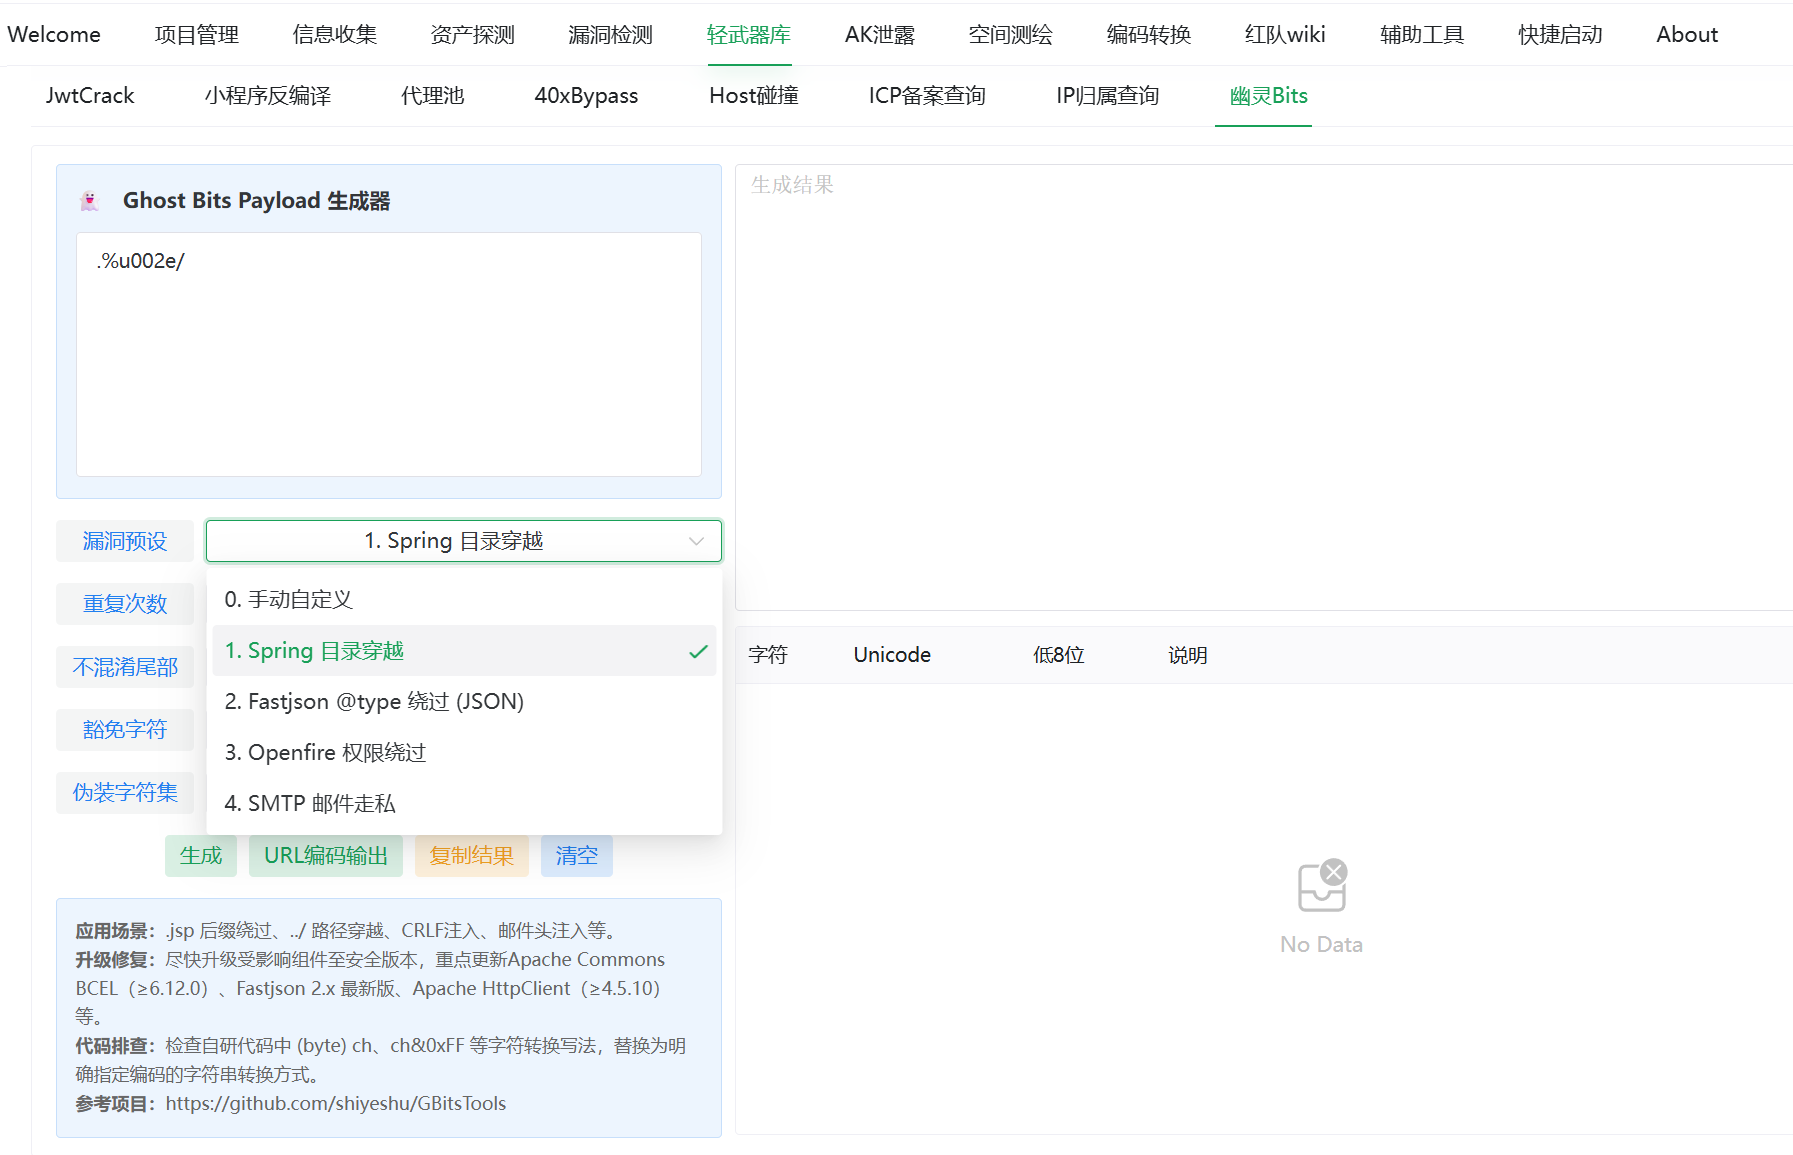Open 漏洞检测 tab
Screen dimensions: 1793x1155
pos(611,35)
